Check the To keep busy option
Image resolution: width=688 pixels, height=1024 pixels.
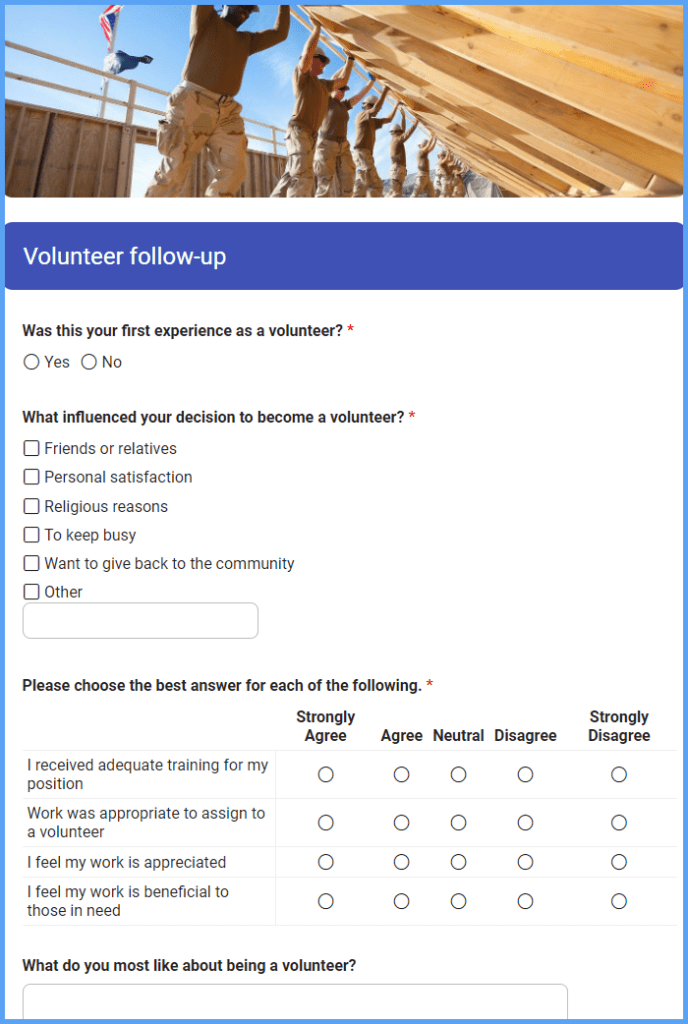point(30,534)
